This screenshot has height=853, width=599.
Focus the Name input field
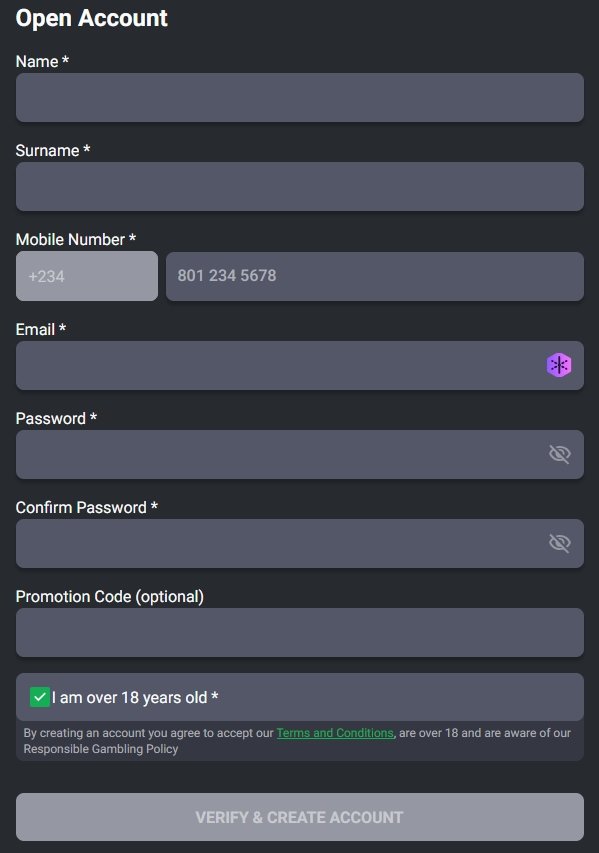tap(300, 97)
